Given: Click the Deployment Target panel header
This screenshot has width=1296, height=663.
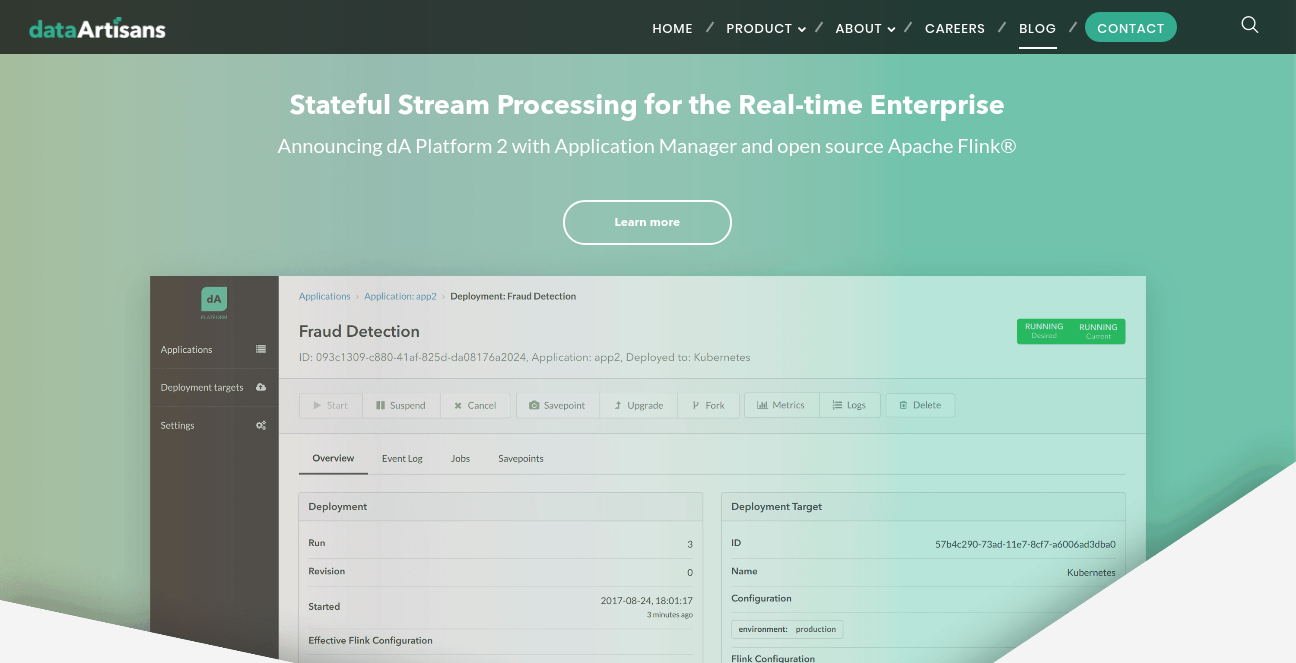Looking at the screenshot, I should [923, 507].
